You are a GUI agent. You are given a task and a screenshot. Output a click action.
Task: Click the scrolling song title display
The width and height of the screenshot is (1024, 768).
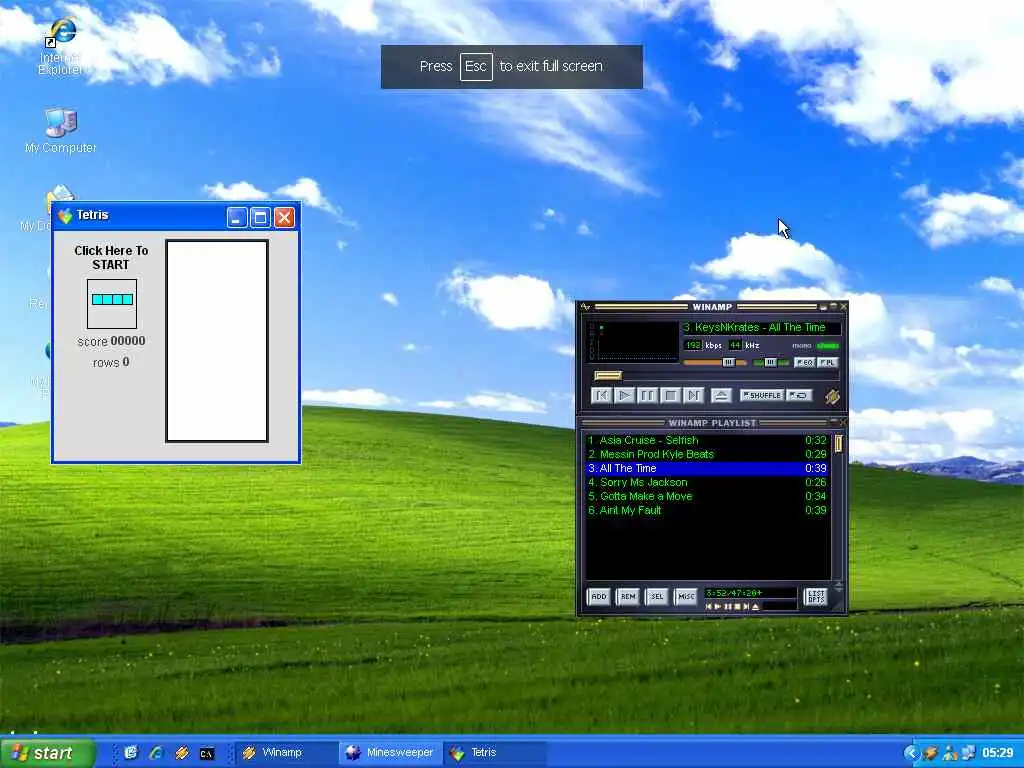coord(761,327)
